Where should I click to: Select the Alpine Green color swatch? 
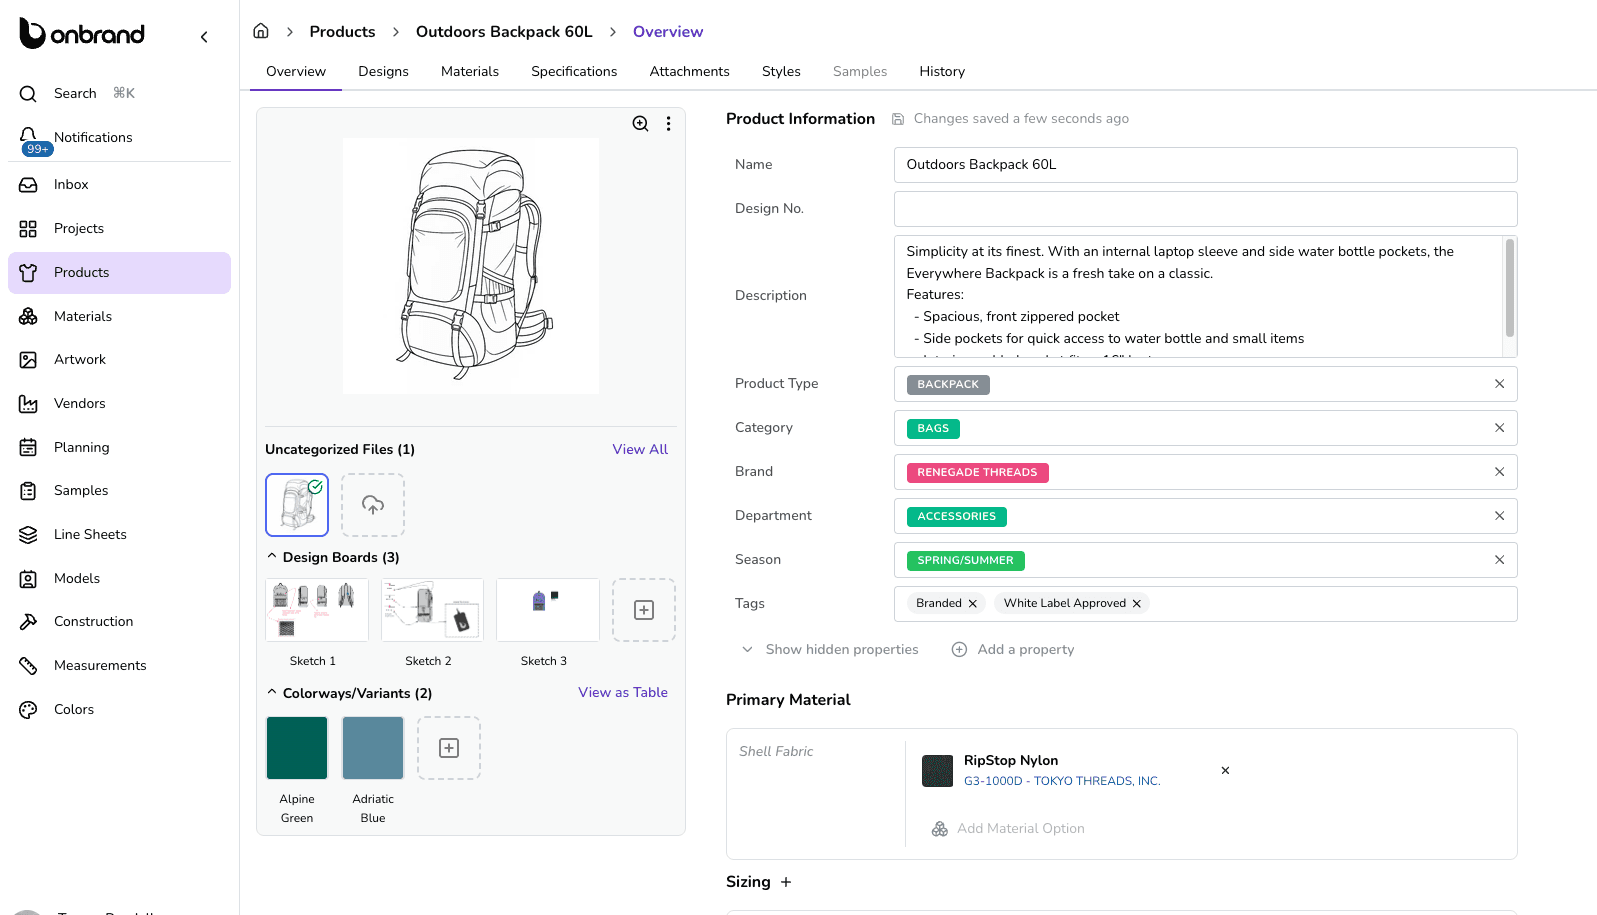coord(297,748)
